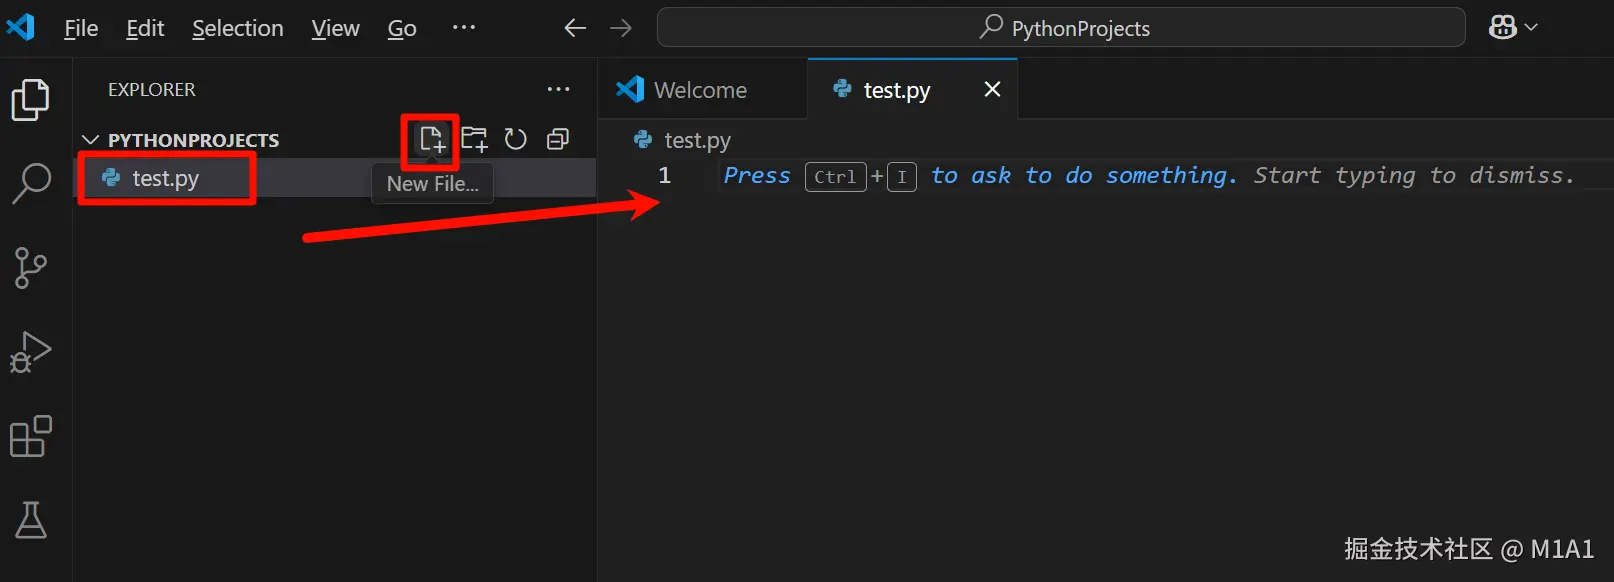Open the Selection menu

237,28
